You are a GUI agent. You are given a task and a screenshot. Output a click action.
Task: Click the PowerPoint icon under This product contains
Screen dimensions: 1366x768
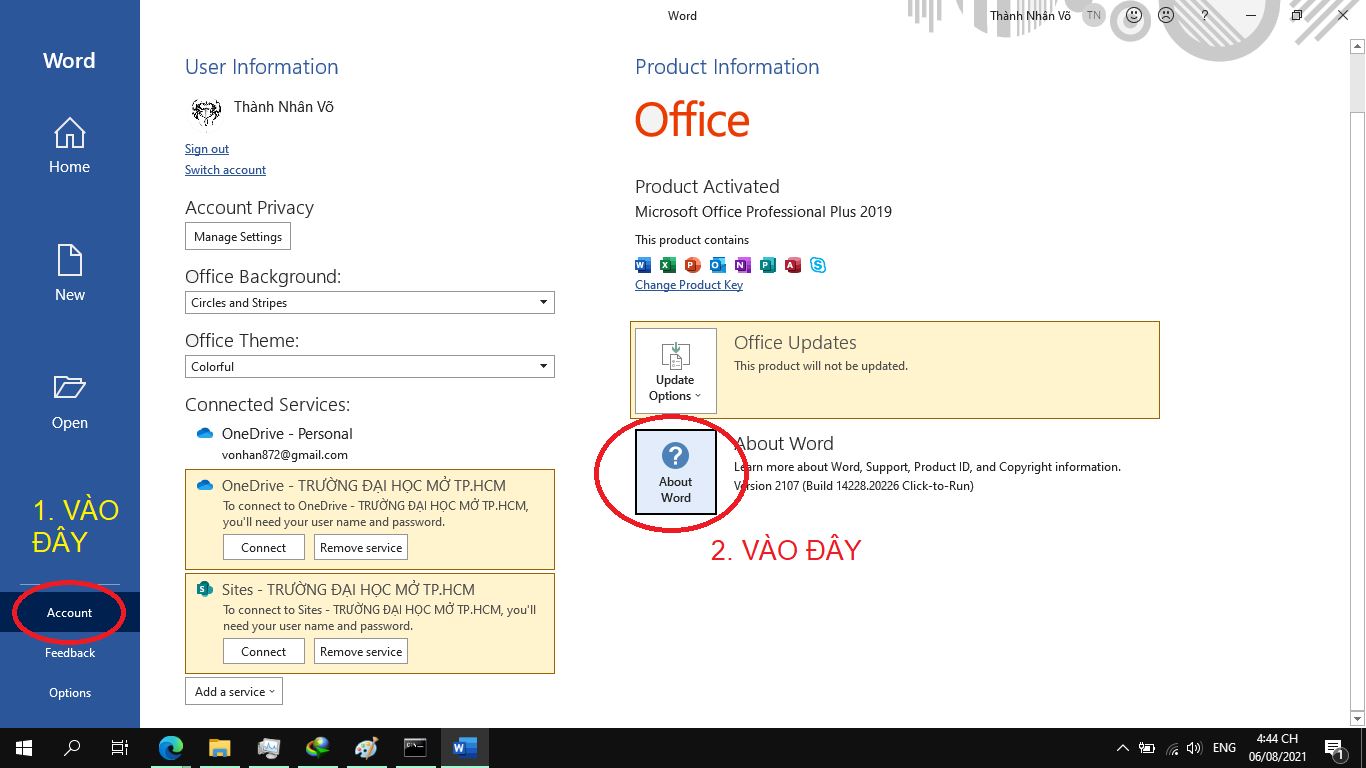pyautogui.click(x=692, y=265)
